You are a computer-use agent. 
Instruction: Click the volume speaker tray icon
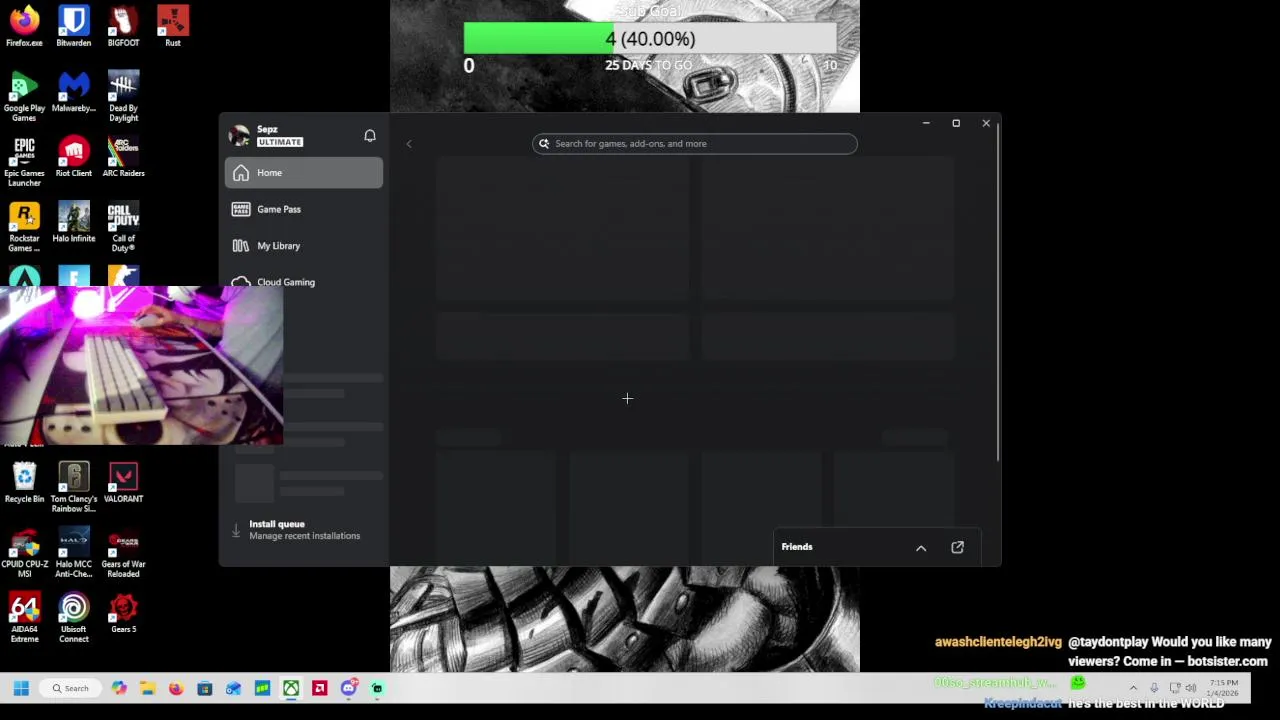[x=1190, y=688]
